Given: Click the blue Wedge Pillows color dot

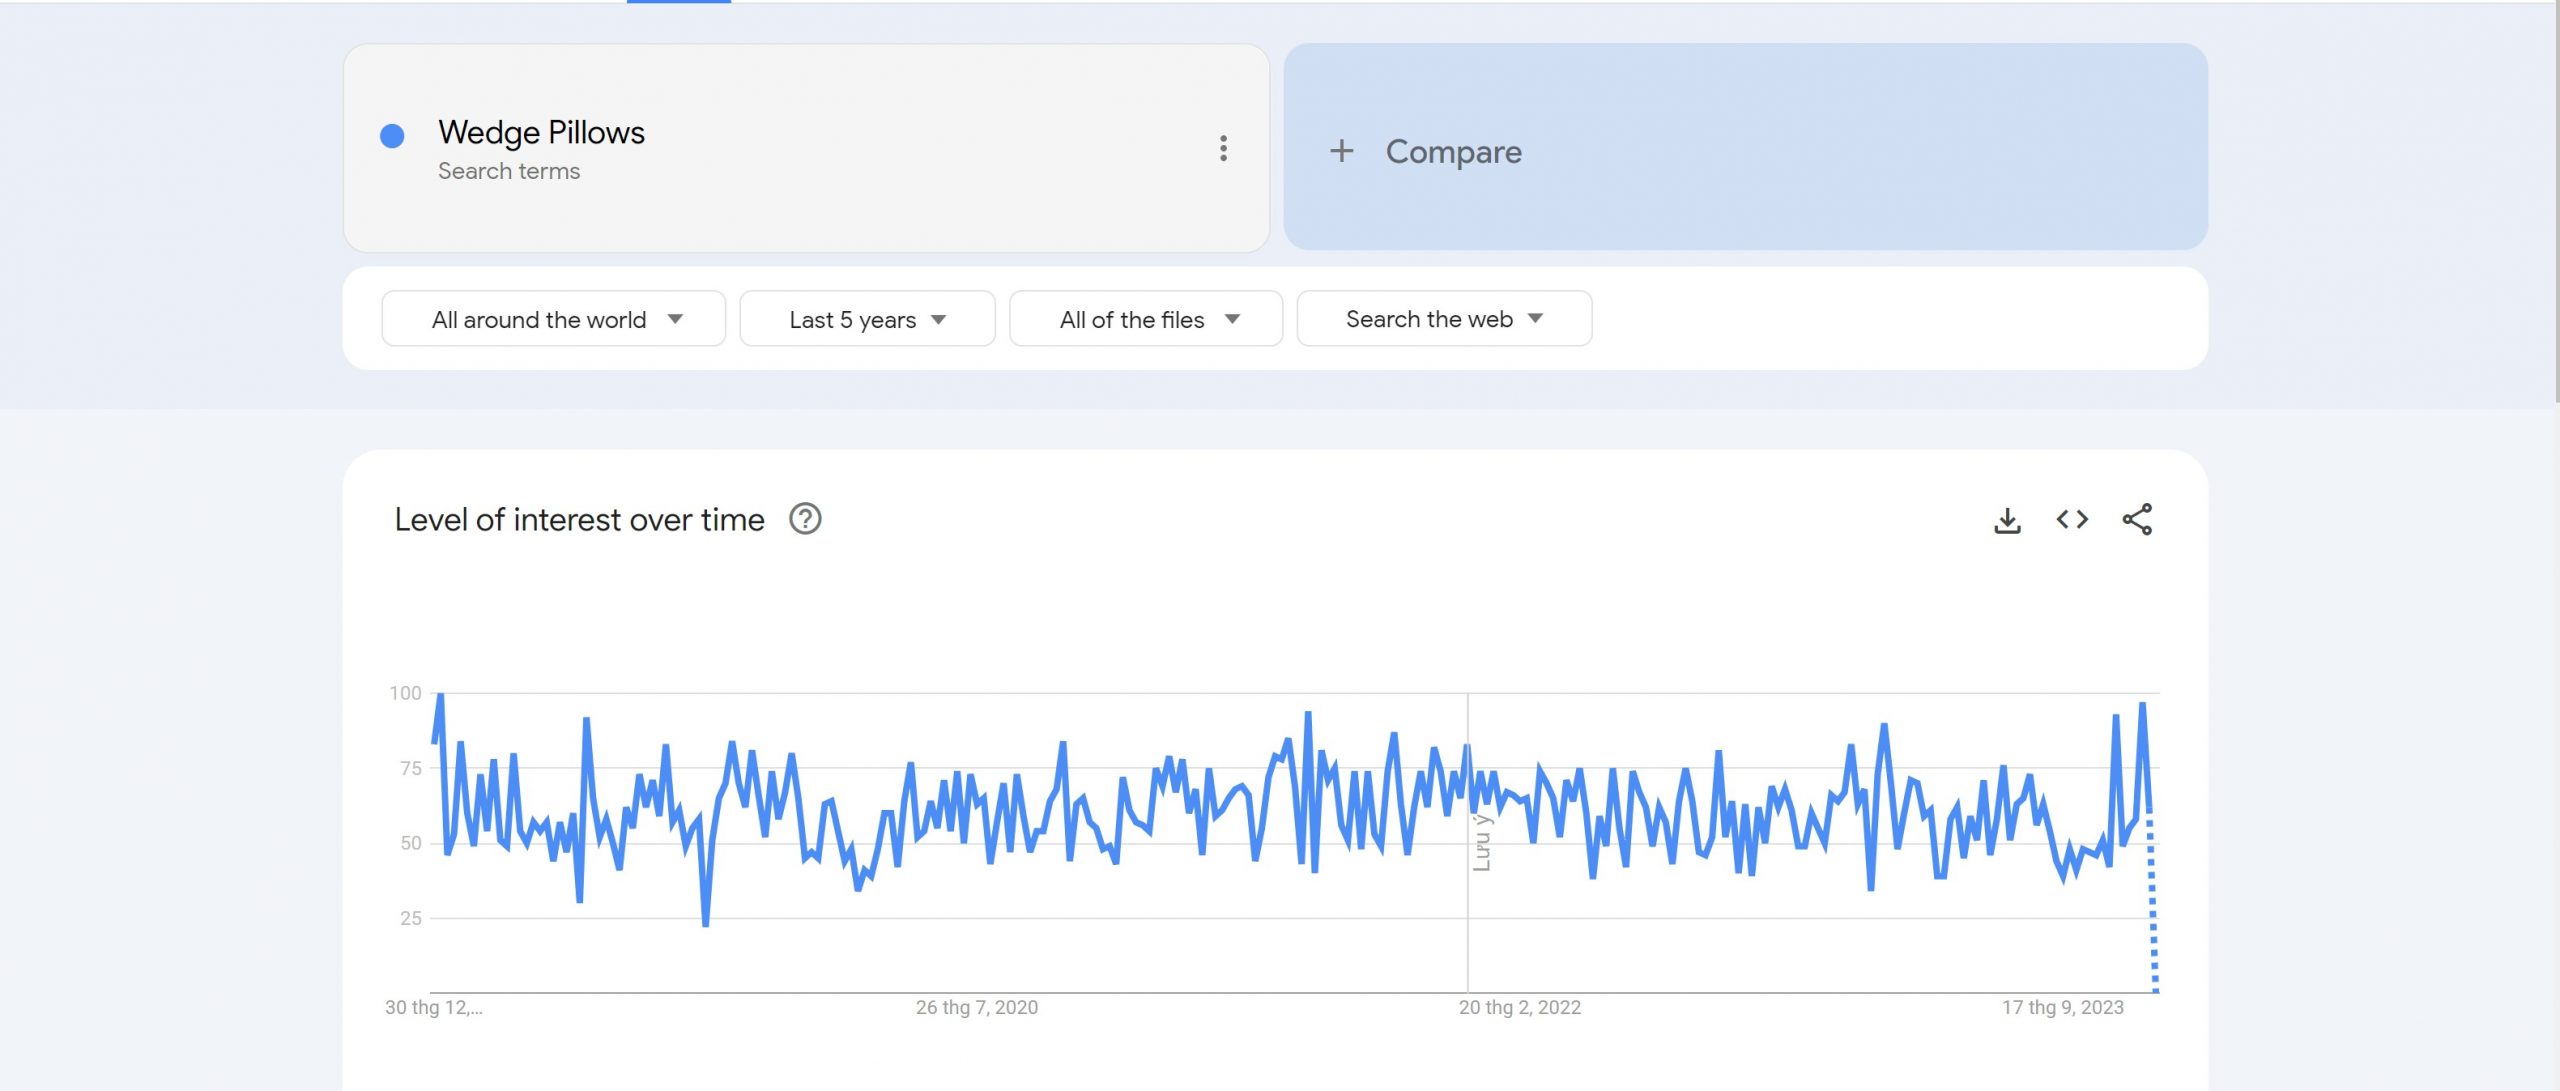Looking at the screenshot, I should tap(392, 136).
